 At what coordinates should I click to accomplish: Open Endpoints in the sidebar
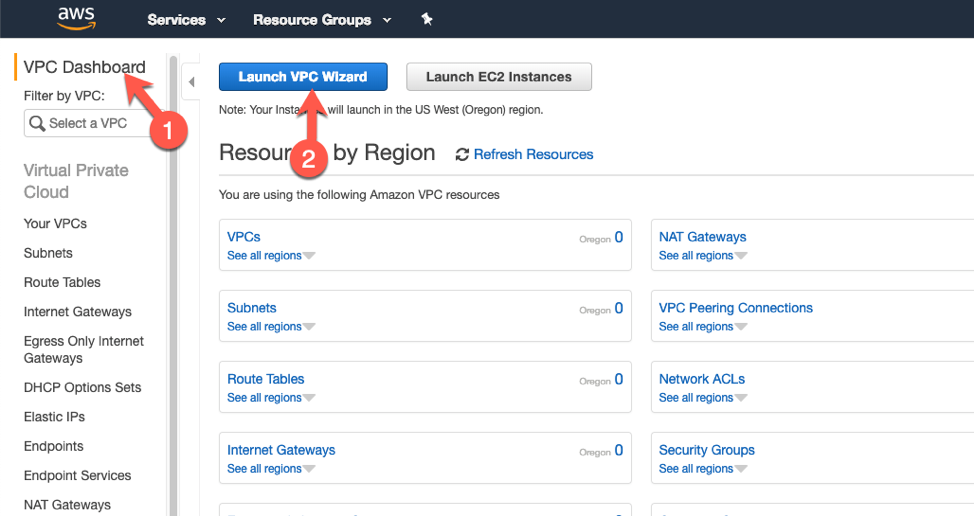(x=53, y=446)
